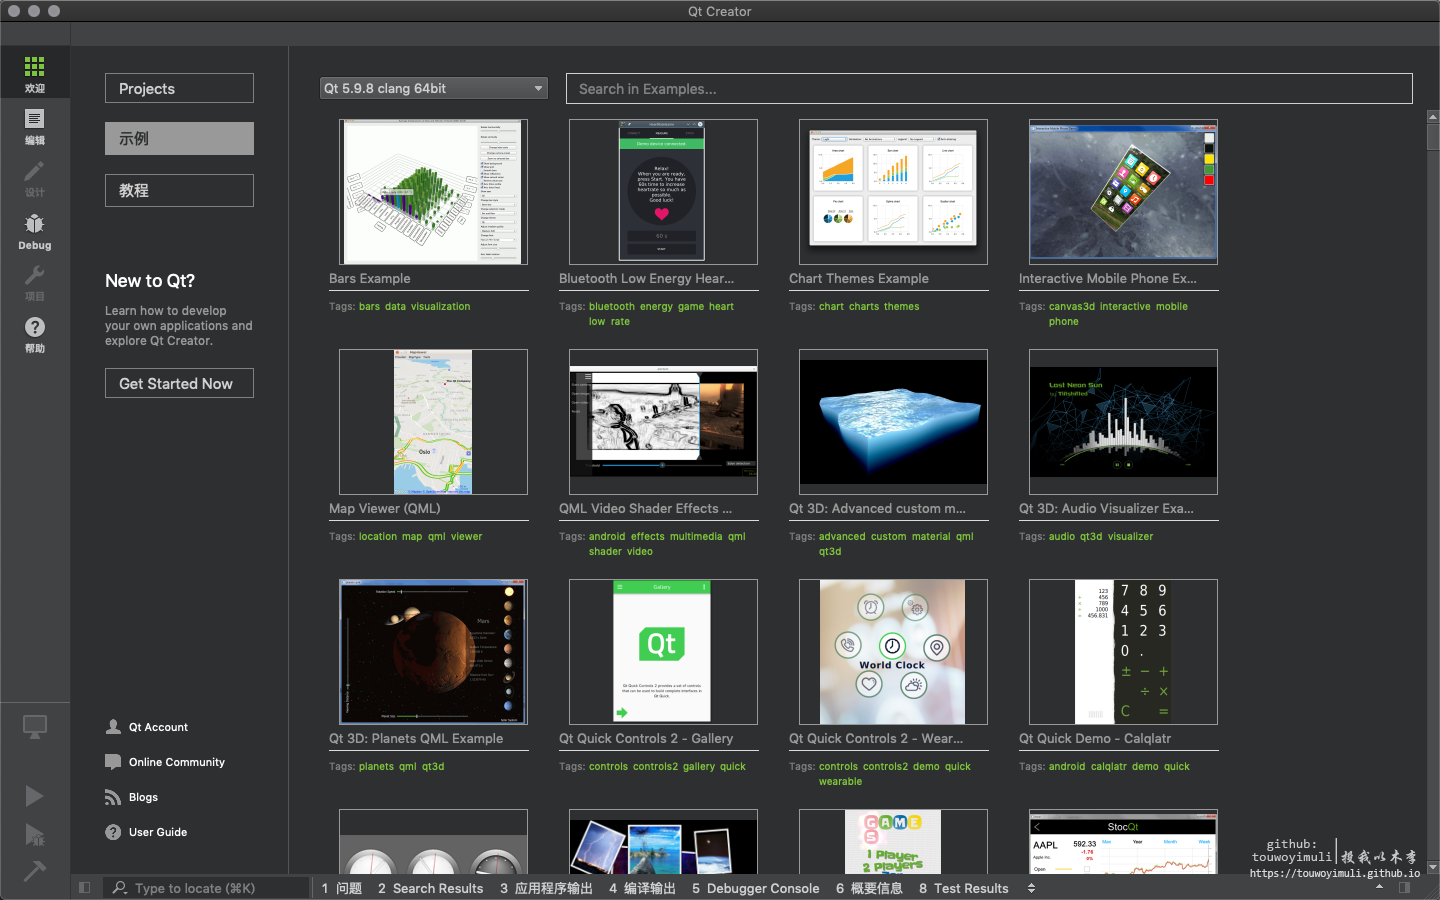Click the locator magnifier icon
Image resolution: width=1440 pixels, height=900 pixels.
coord(120,888)
